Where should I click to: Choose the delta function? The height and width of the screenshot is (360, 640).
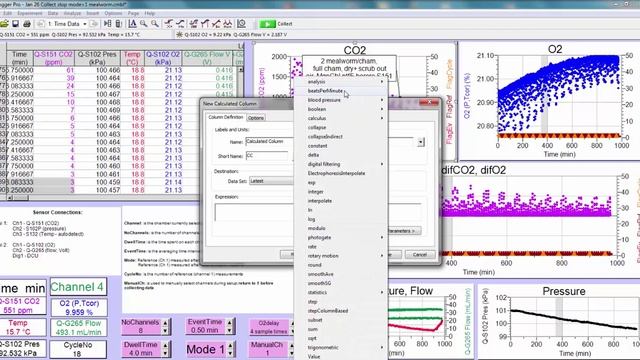[341, 155]
